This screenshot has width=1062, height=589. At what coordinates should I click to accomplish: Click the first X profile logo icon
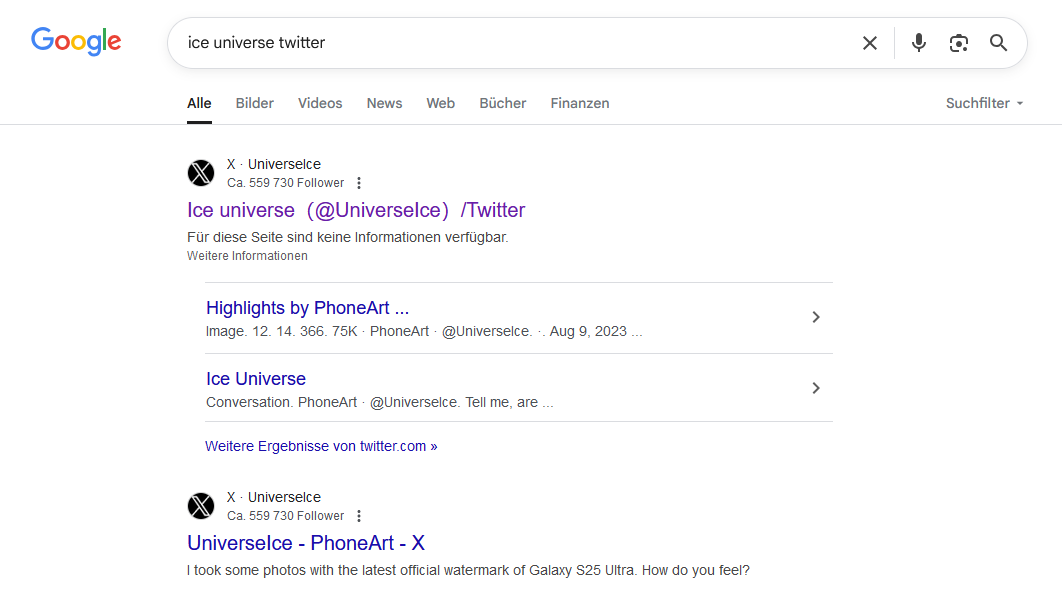[201, 173]
